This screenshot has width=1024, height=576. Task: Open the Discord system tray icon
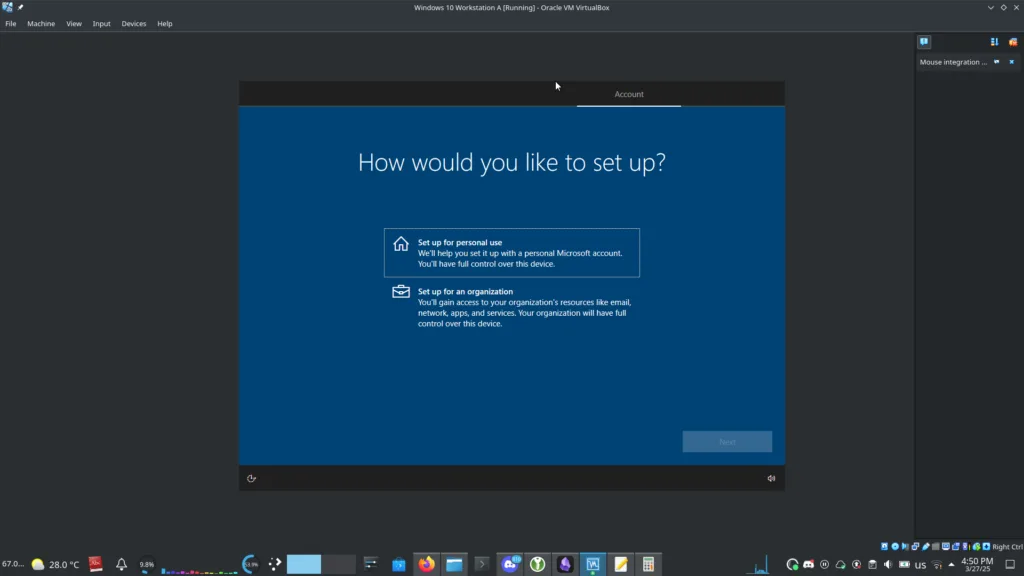coord(808,564)
